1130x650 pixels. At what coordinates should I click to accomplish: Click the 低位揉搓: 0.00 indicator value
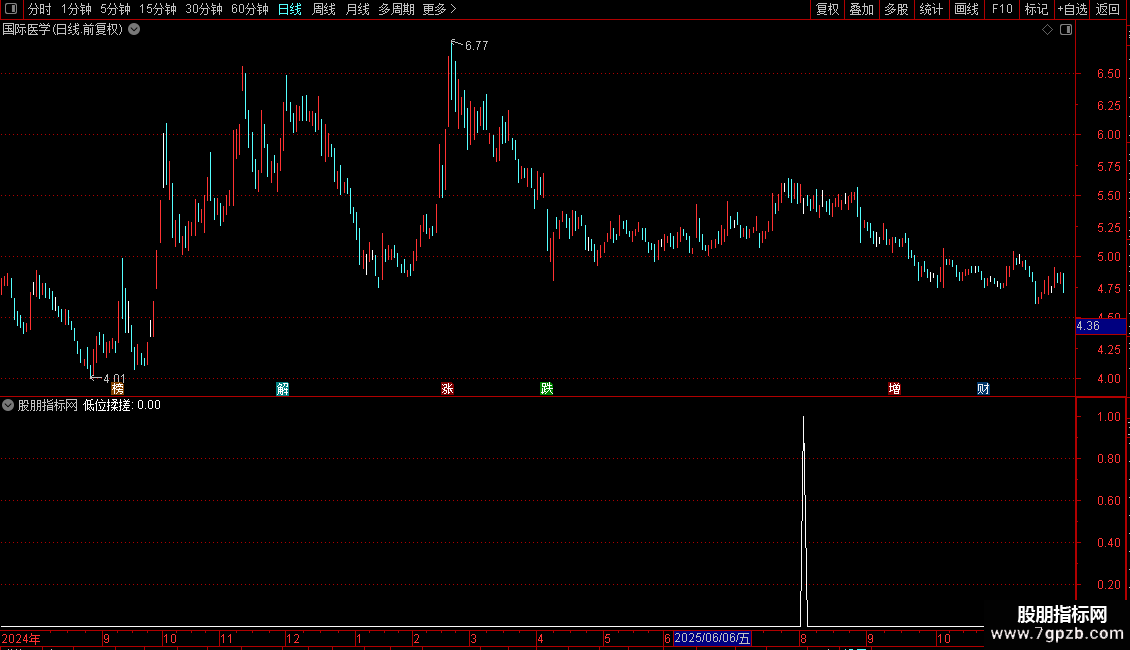pyautogui.click(x=122, y=406)
